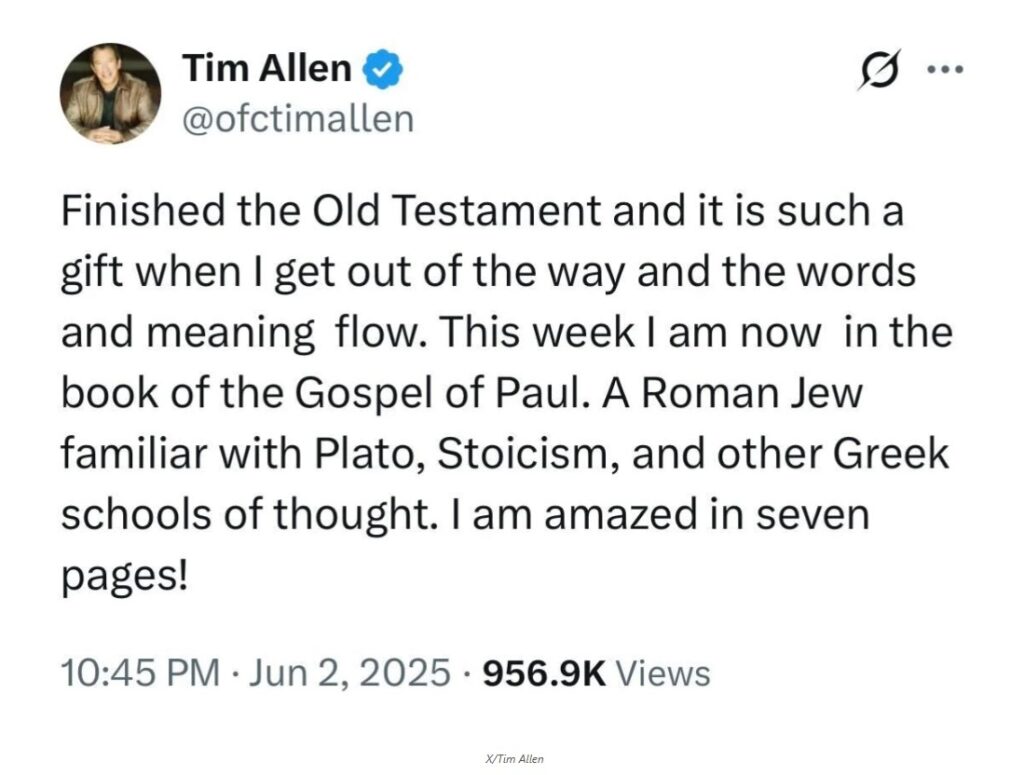The width and height of the screenshot is (1024, 775).
Task: Click the word "gift" in the tweet
Action: click(93, 272)
